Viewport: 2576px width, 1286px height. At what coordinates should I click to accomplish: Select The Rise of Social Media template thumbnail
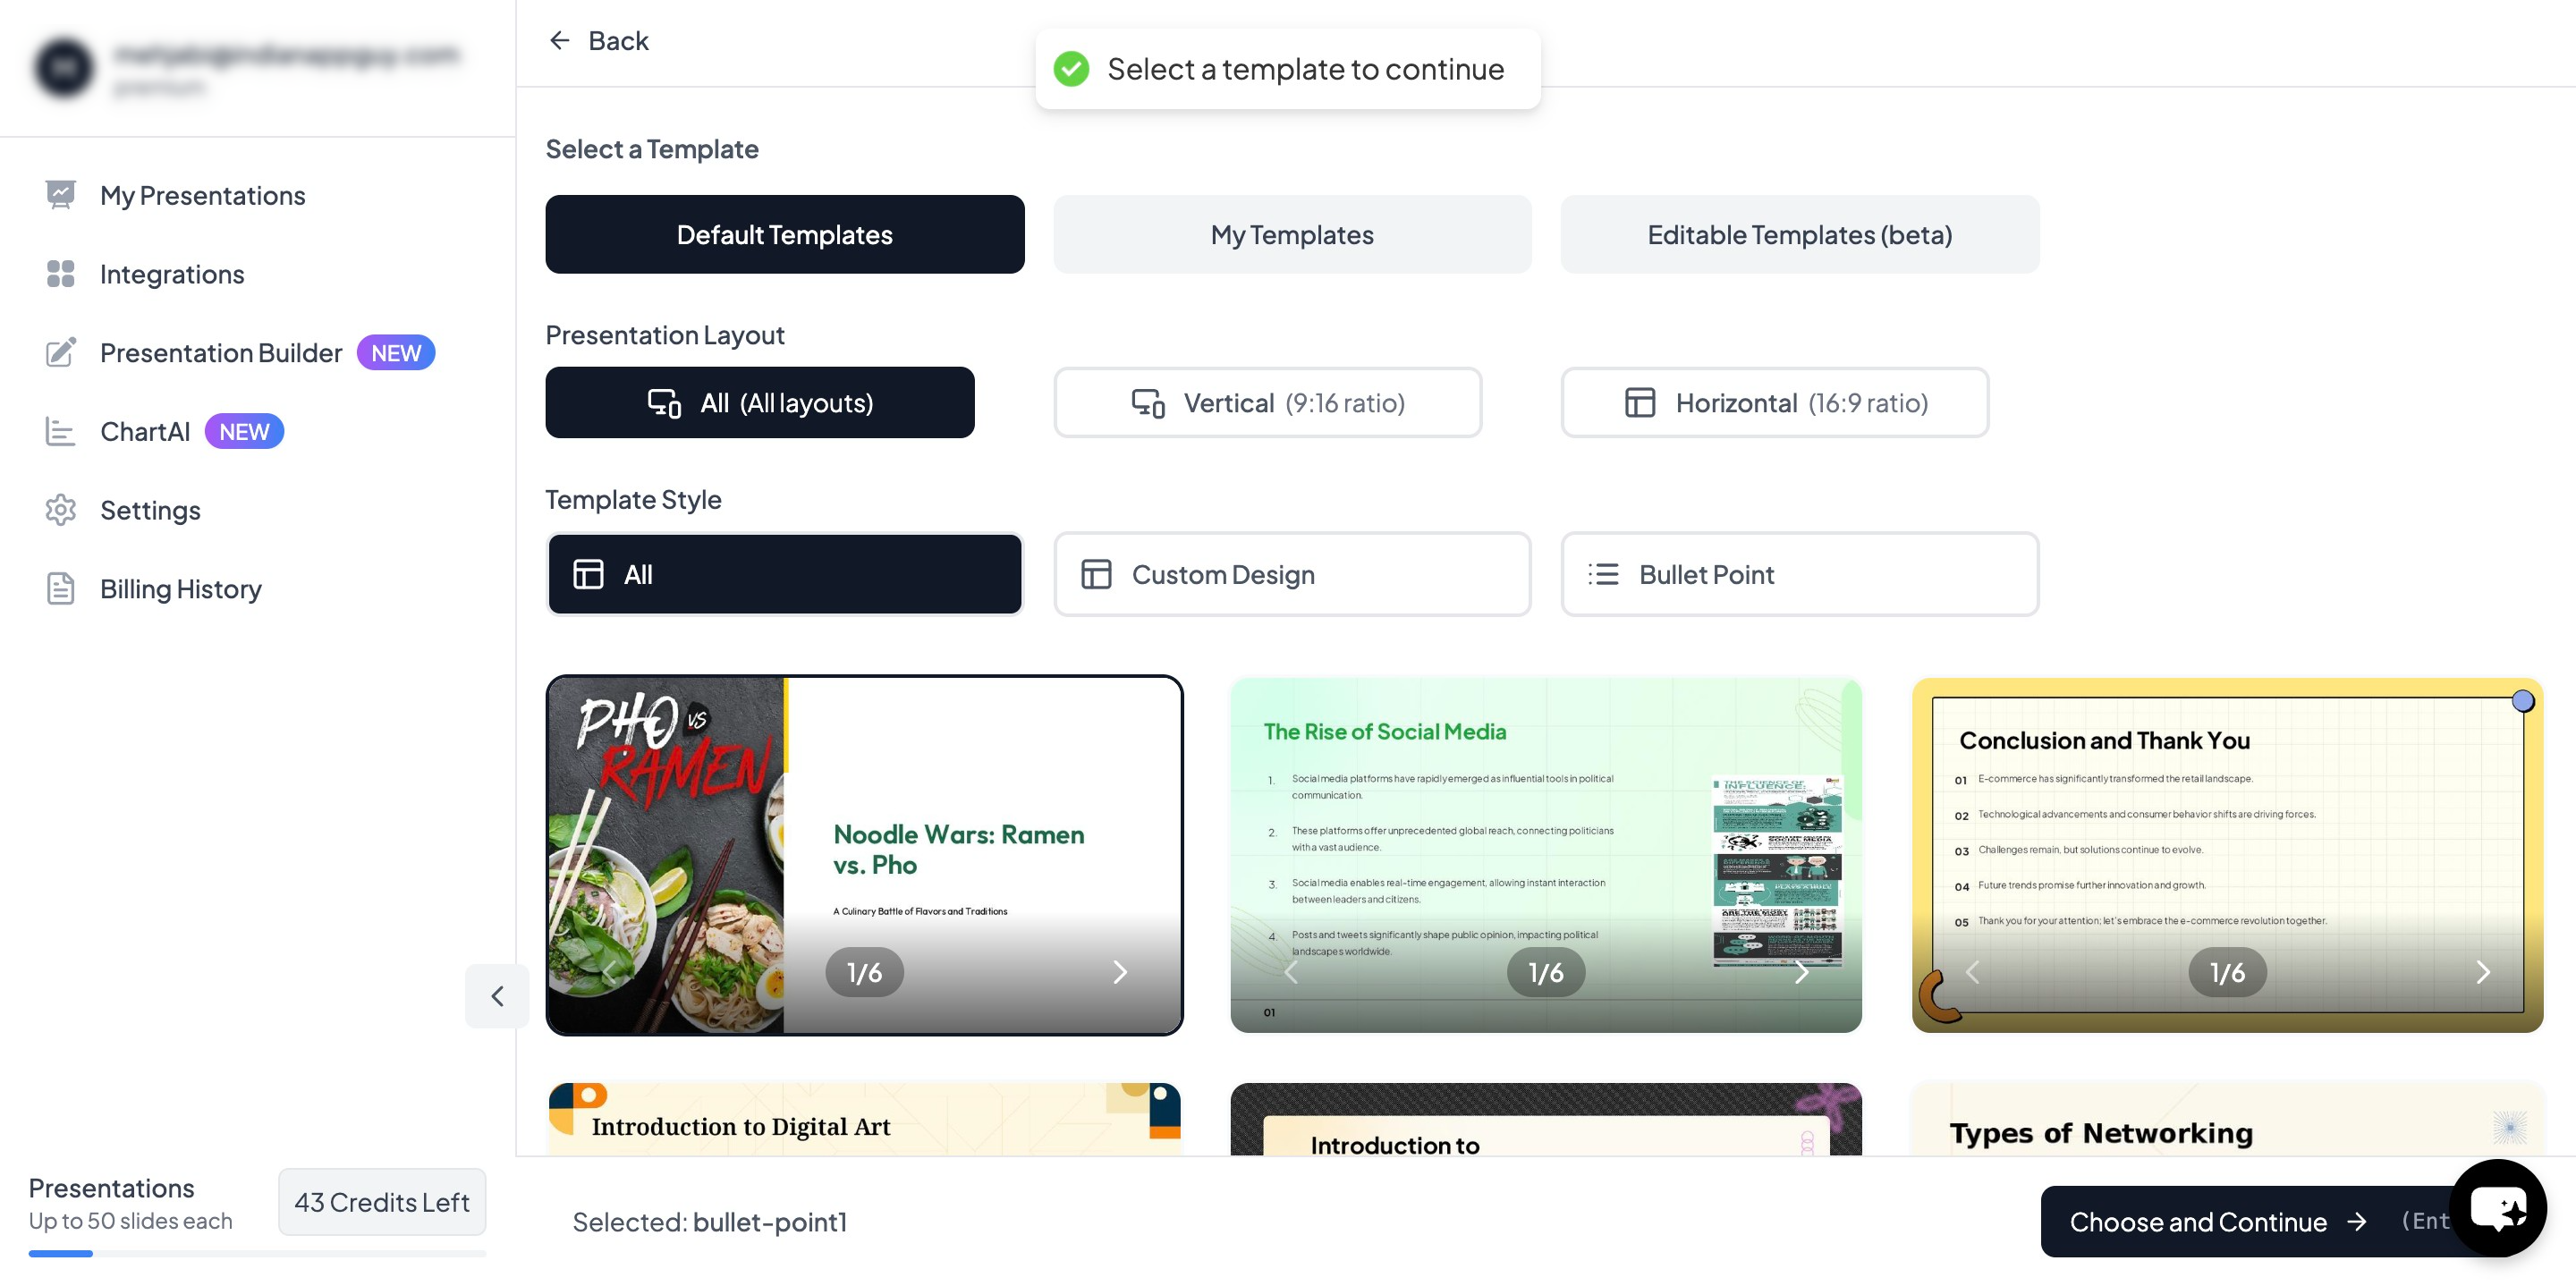pos(1545,855)
